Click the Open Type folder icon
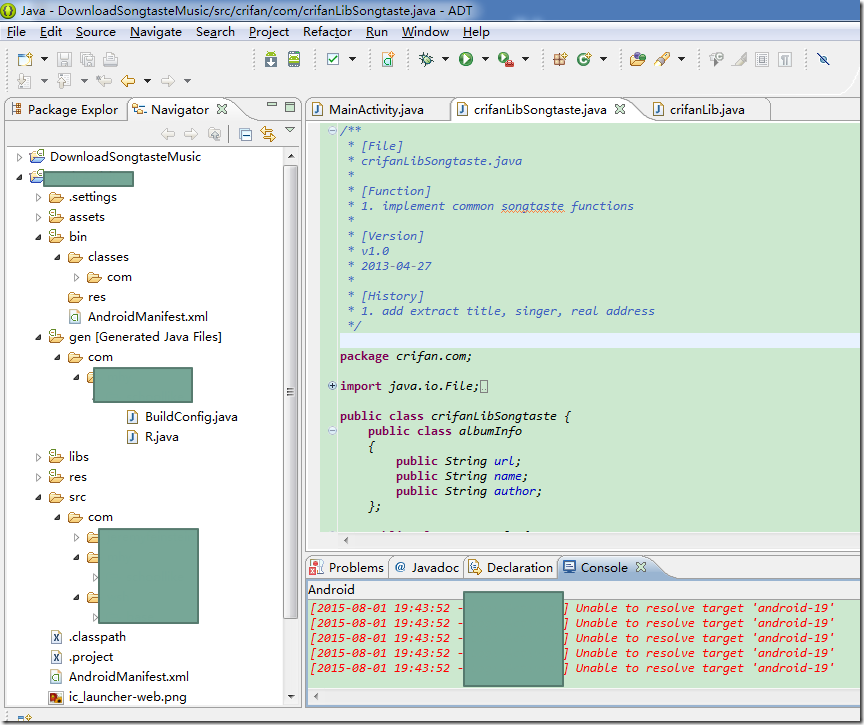The image size is (864, 725). coord(637,59)
